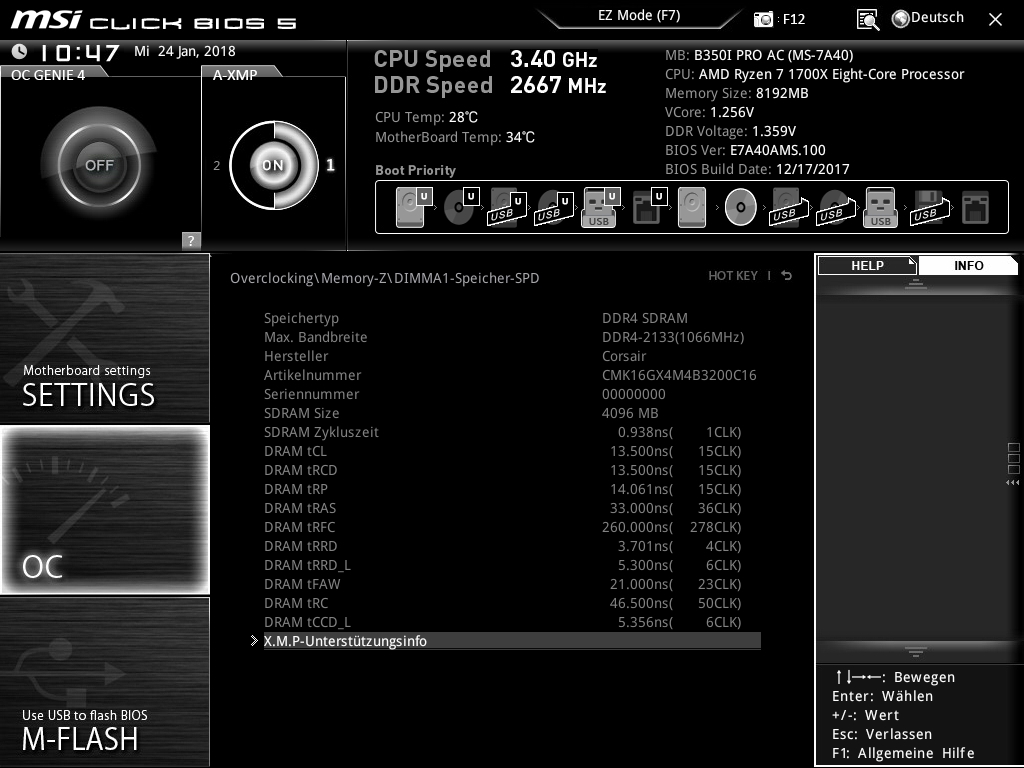Image resolution: width=1024 pixels, height=768 pixels.
Task: Select the 'Speichertyp' label
Action: (301, 318)
